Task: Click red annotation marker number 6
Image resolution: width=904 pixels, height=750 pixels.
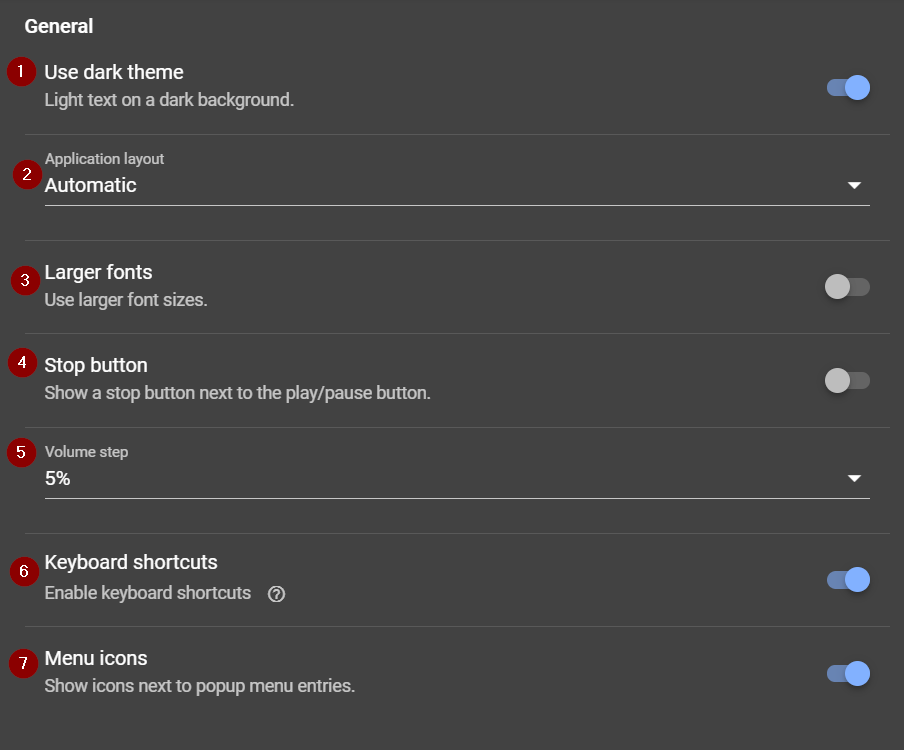Action: pos(25,572)
